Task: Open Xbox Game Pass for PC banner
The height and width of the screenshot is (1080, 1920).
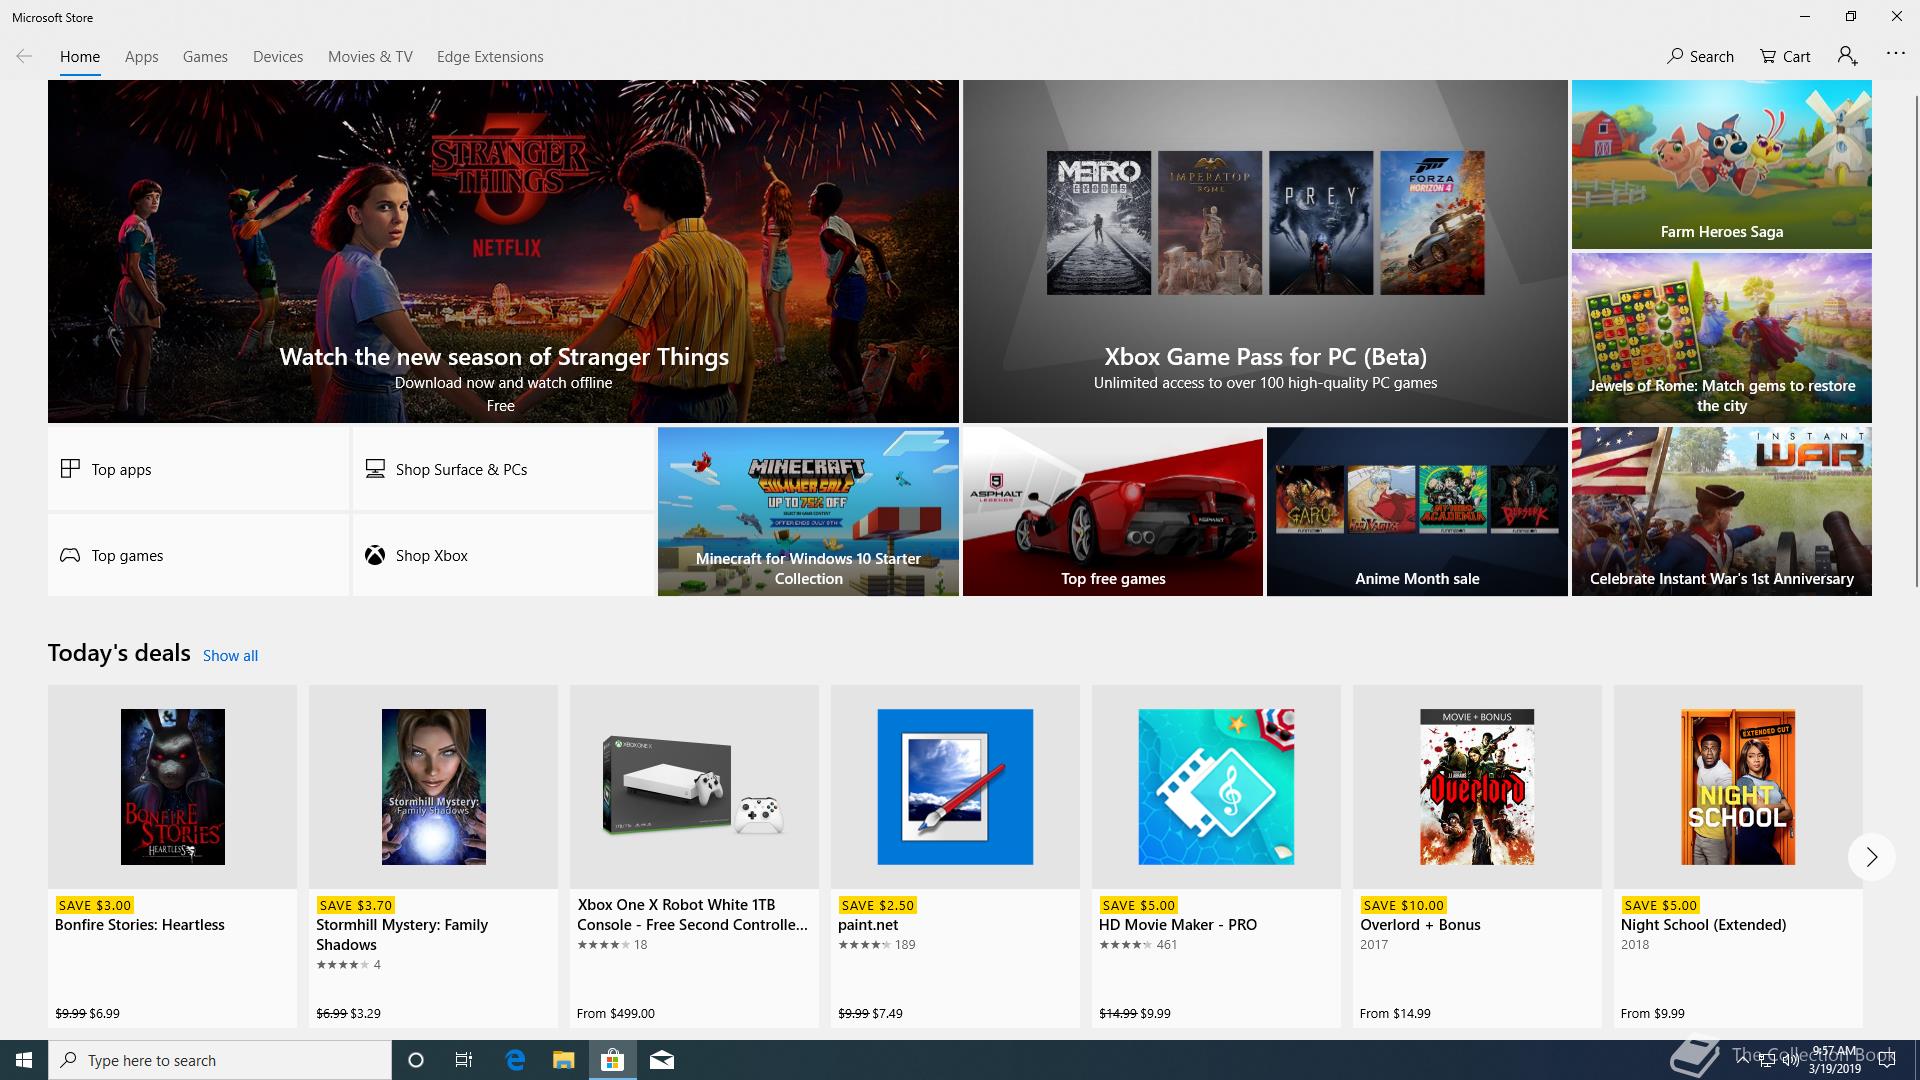Action: [1265, 251]
